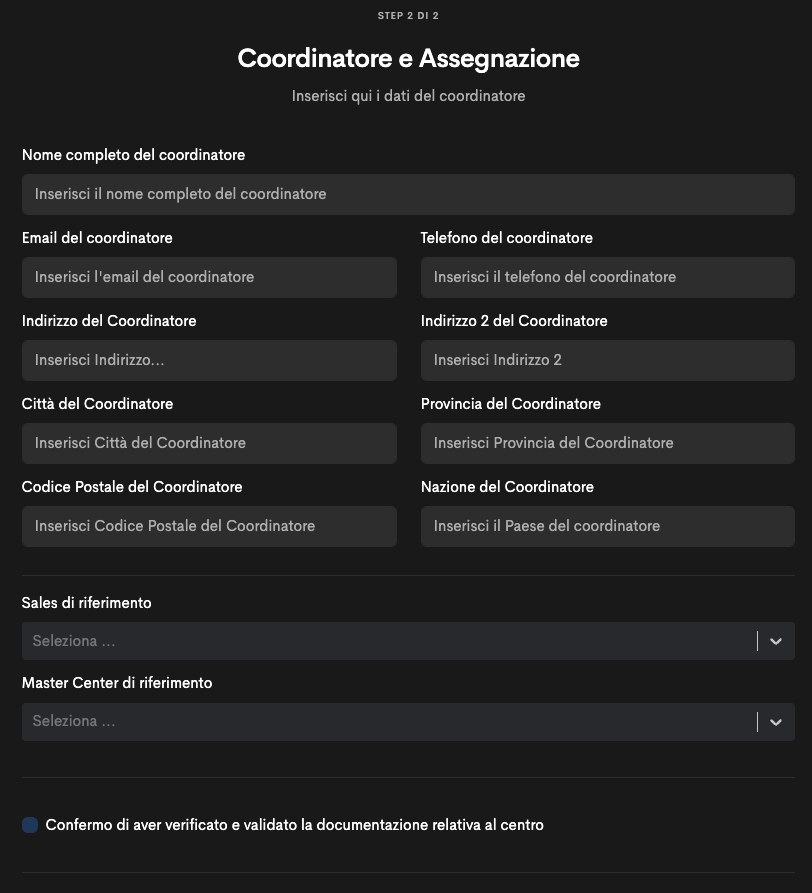This screenshot has width=812, height=893.
Task: Focus the Indirizzo 2 input field
Action: pos(607,360)
